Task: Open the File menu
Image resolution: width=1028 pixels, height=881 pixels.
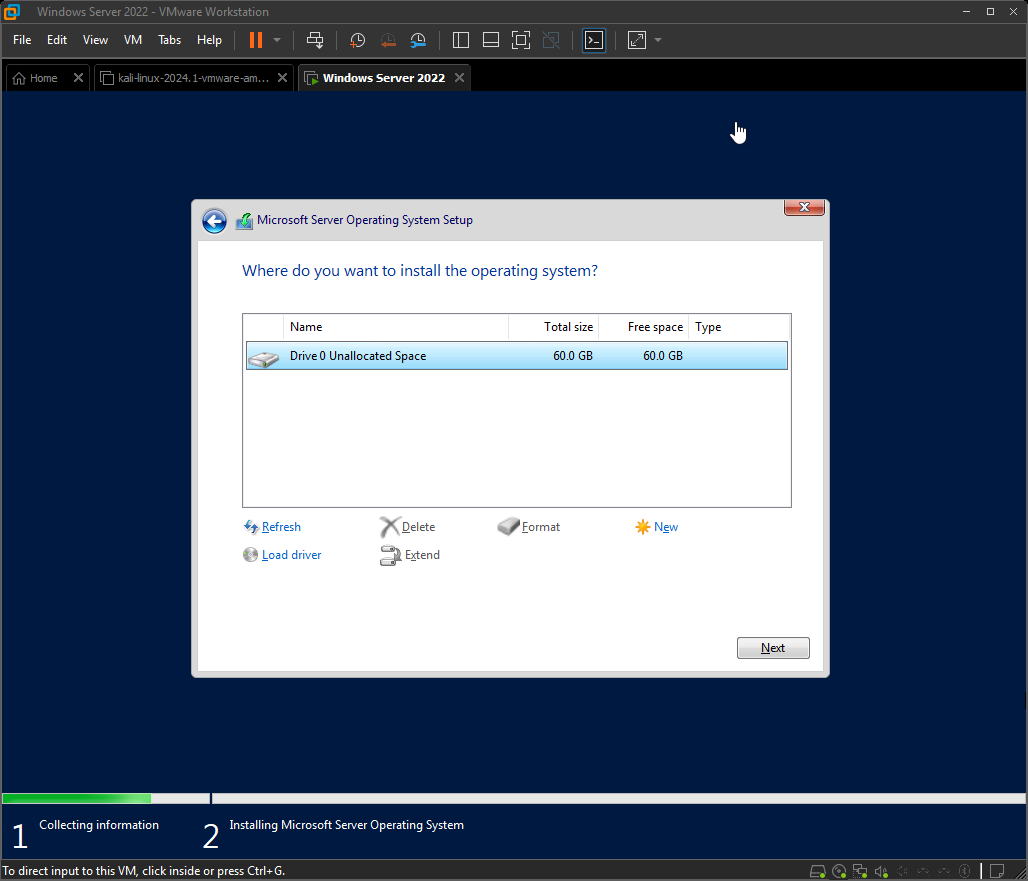Action: coord(22,40)
